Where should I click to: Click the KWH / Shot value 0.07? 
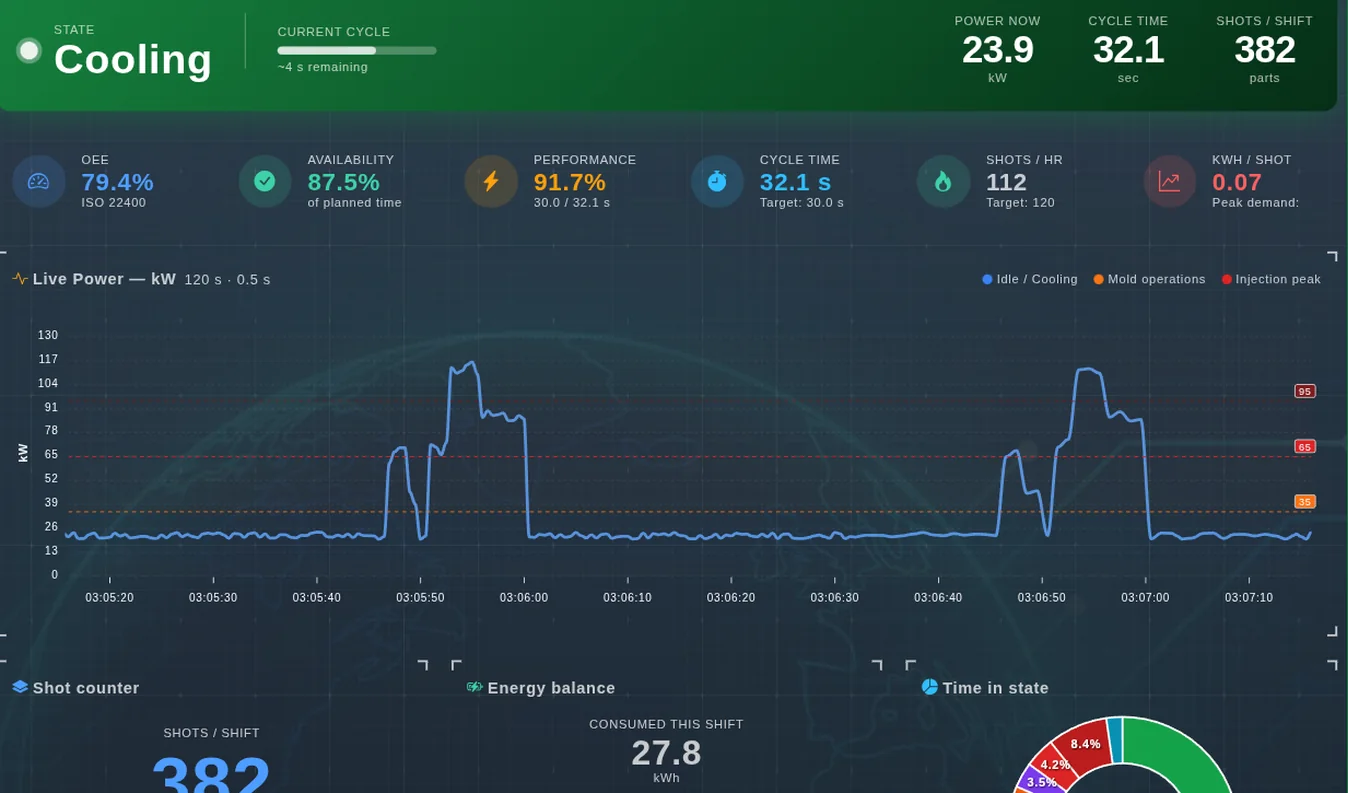(x=1237, y=182)
